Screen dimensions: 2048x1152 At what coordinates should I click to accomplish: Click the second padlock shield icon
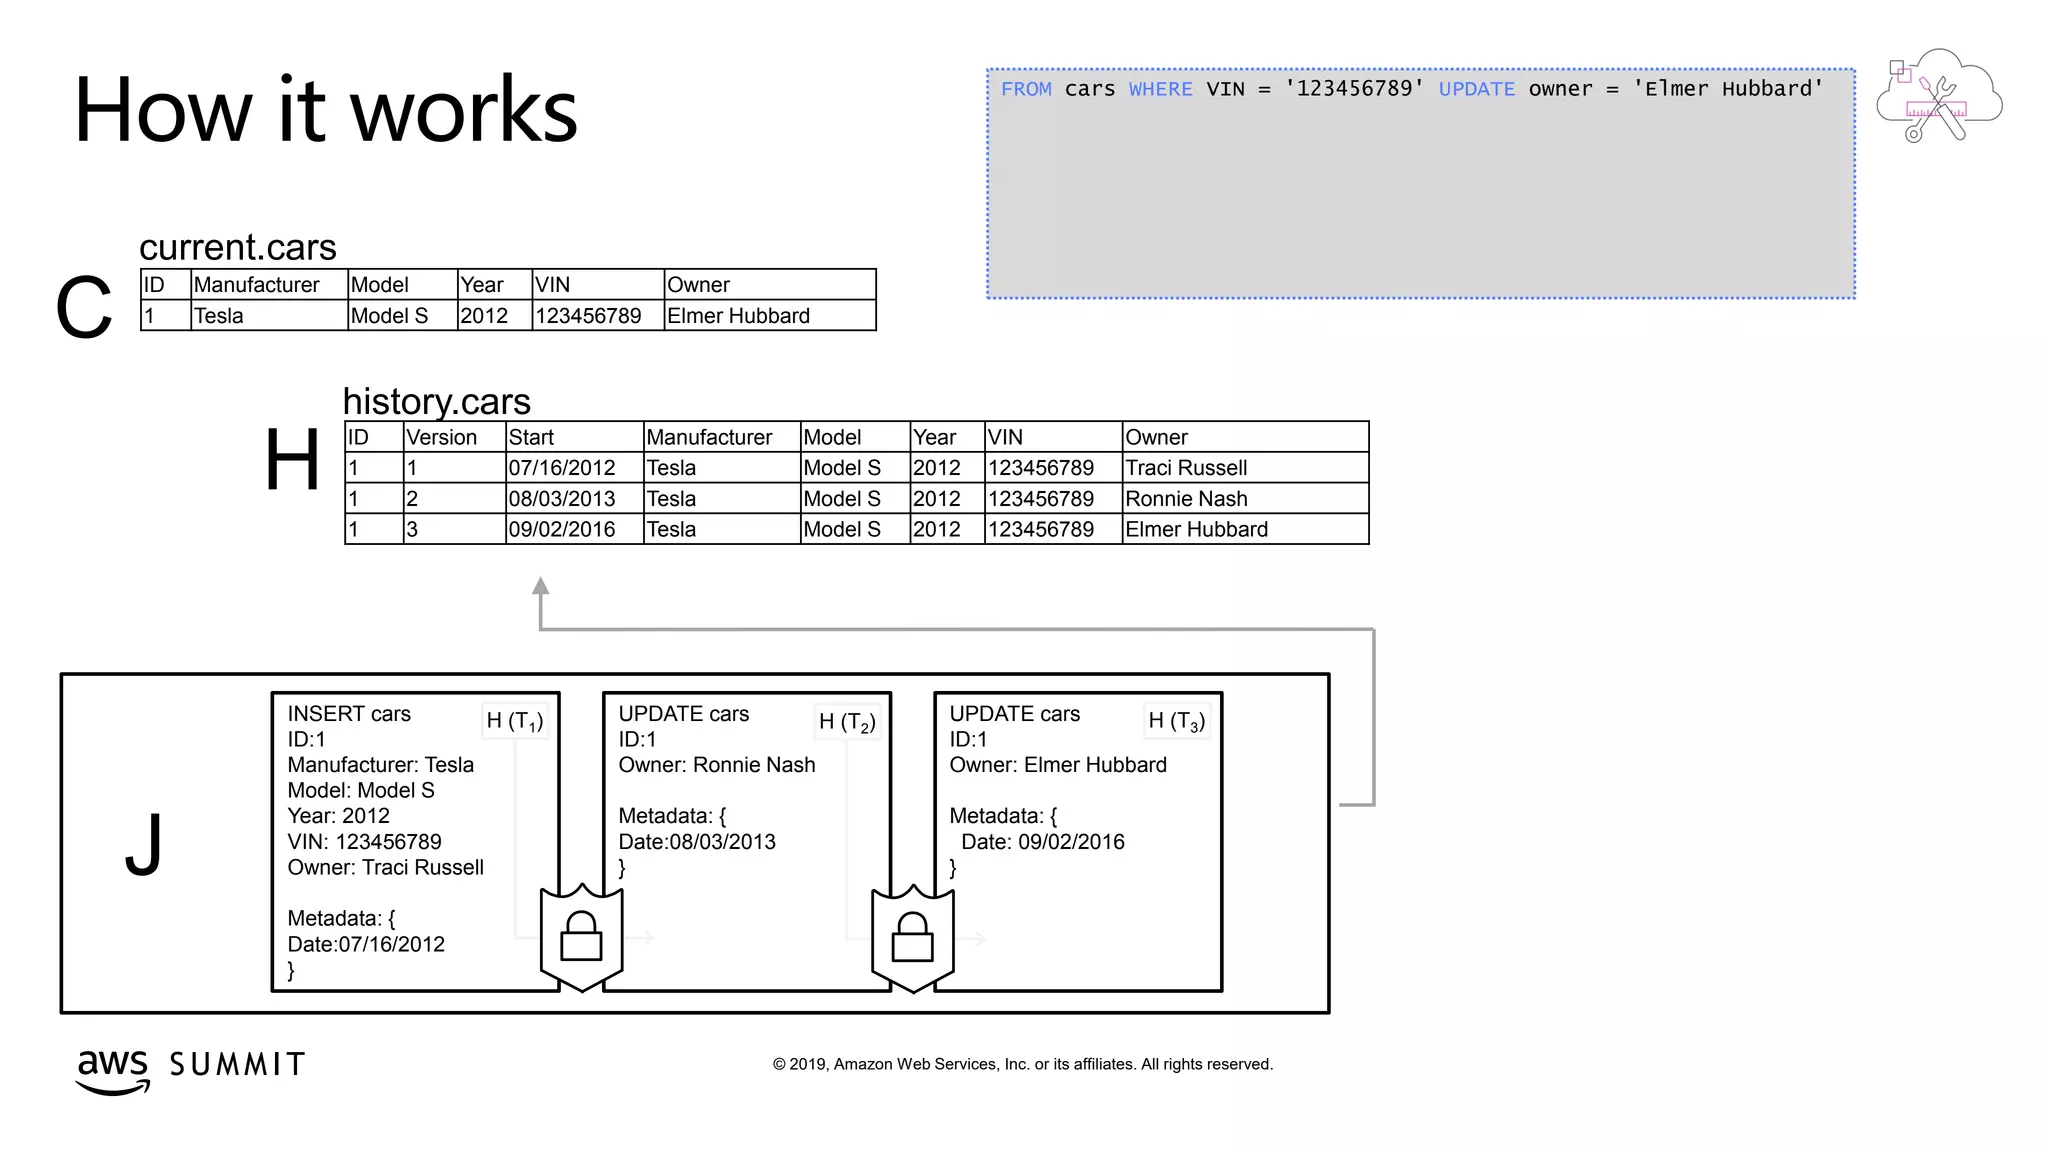tap(912, 936)
